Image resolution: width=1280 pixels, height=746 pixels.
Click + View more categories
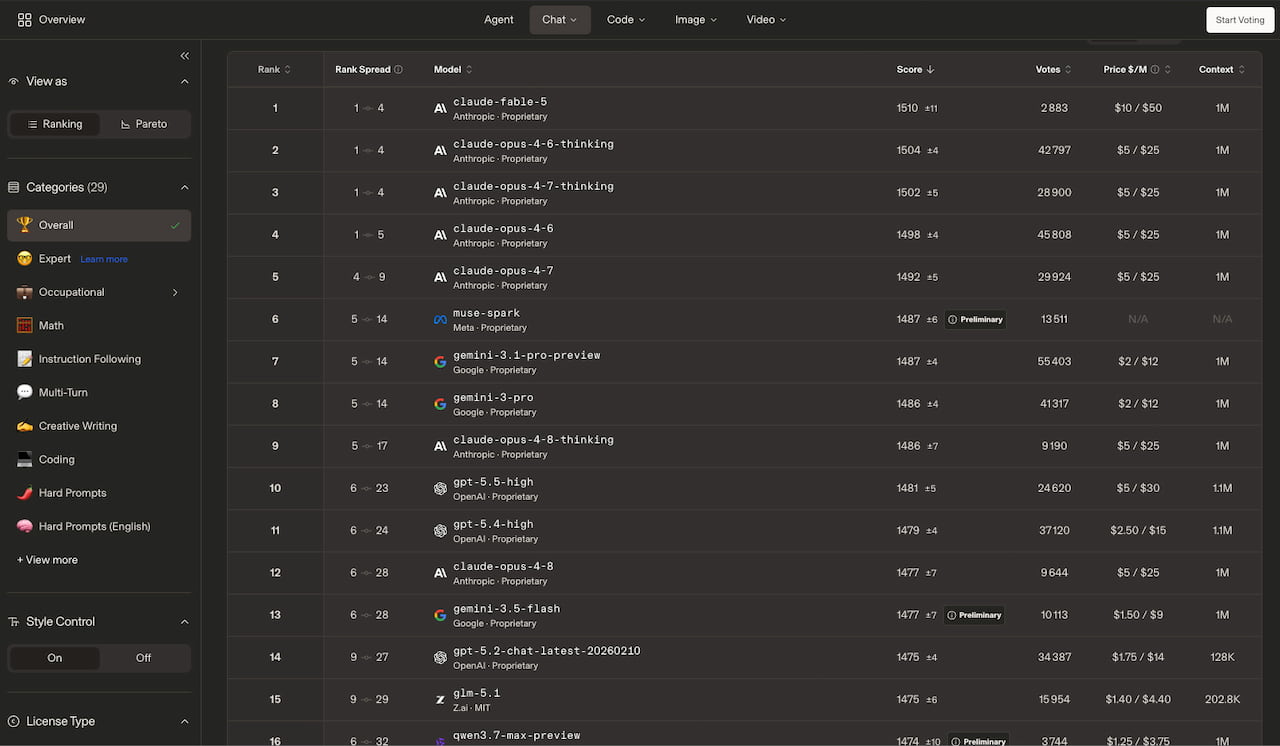coord(47,560)
